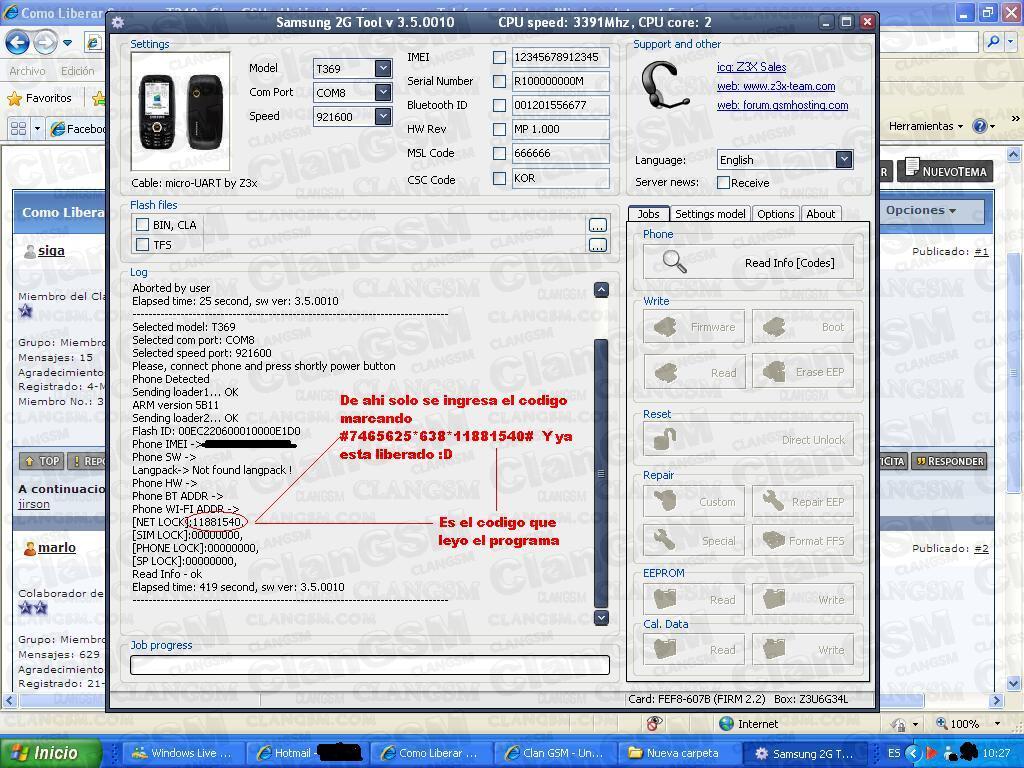The height and width of the screenshot is (768, 1024).
Task: Open the About tab
Action: (820, 213)
